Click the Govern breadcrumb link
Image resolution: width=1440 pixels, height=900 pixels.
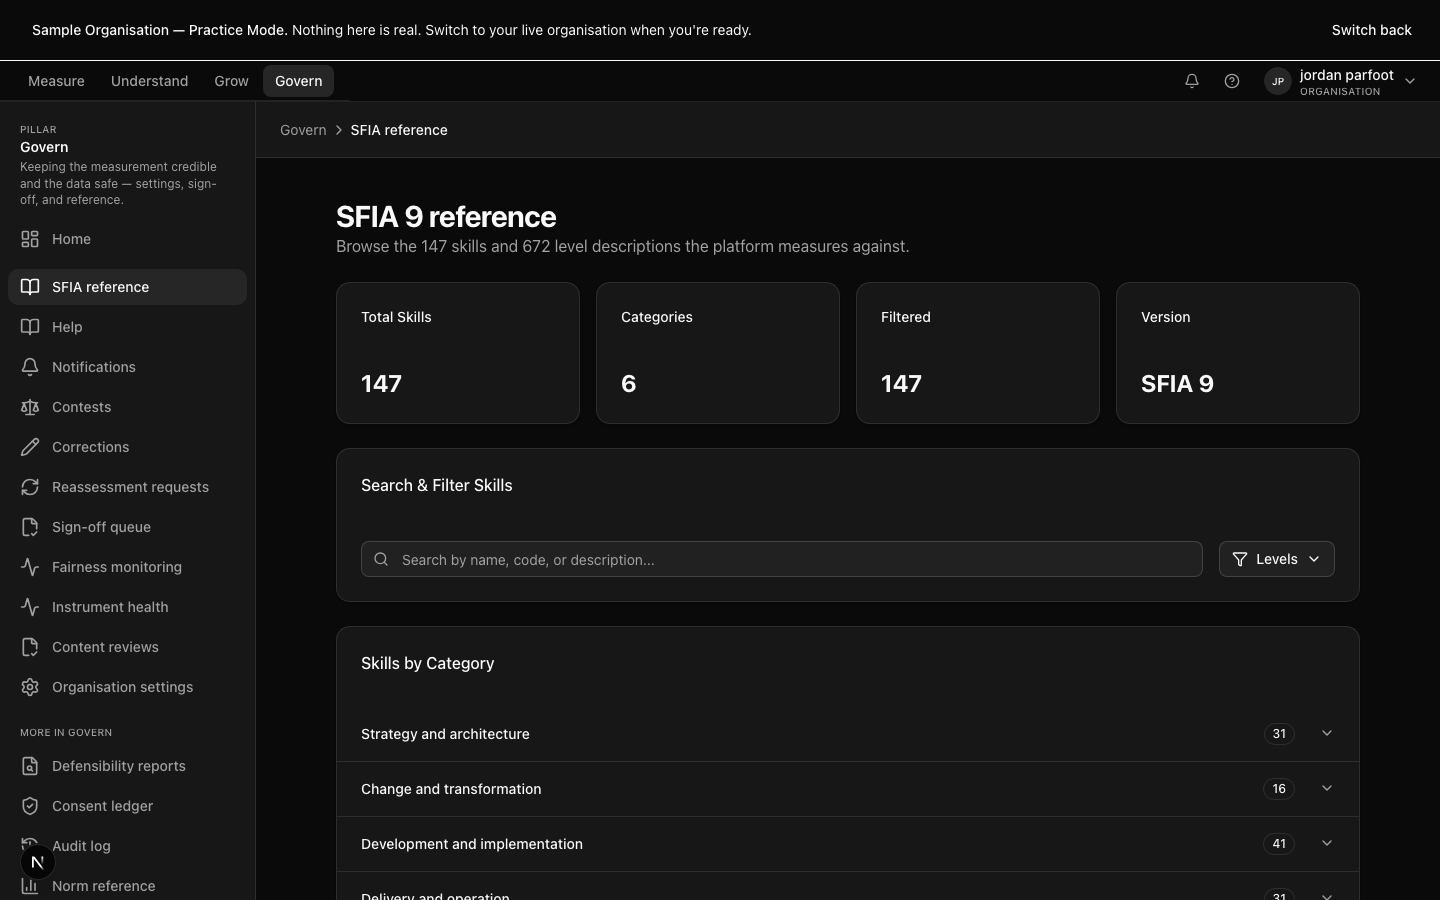coord(303,130)
